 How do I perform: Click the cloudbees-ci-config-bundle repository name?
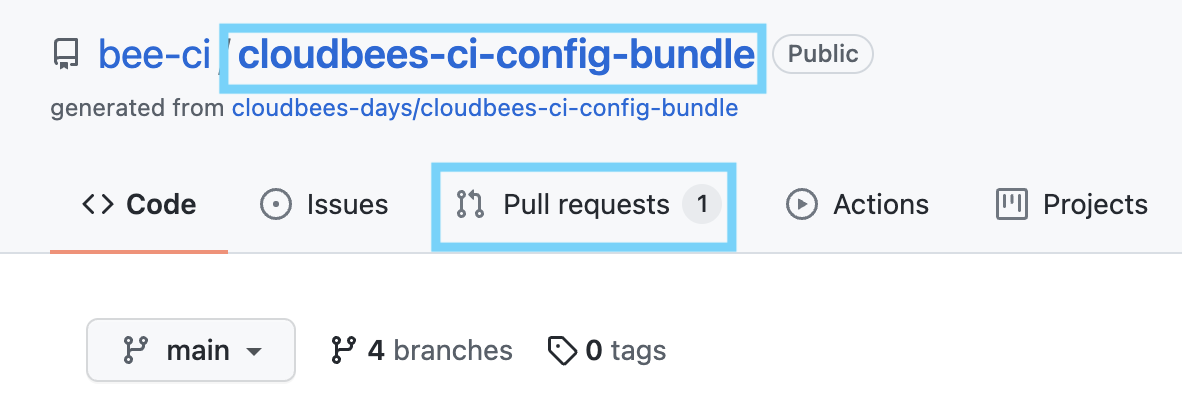click(496, 54)
